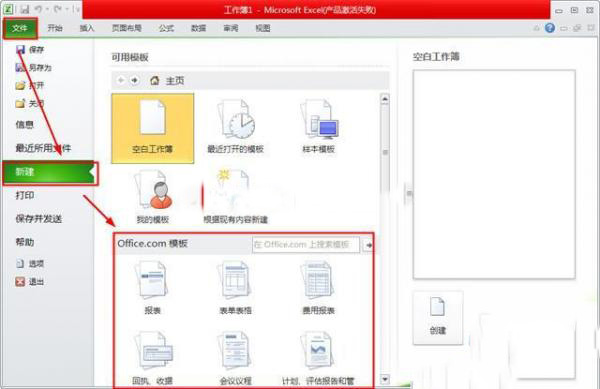Click the search go arrow beside Office.com field

[x=368, y=245]
